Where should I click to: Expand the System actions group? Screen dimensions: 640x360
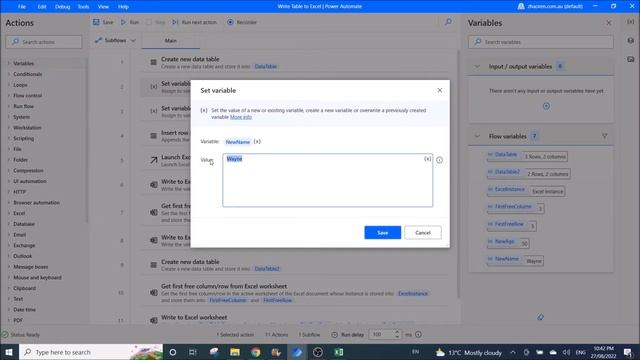(21, 117)
